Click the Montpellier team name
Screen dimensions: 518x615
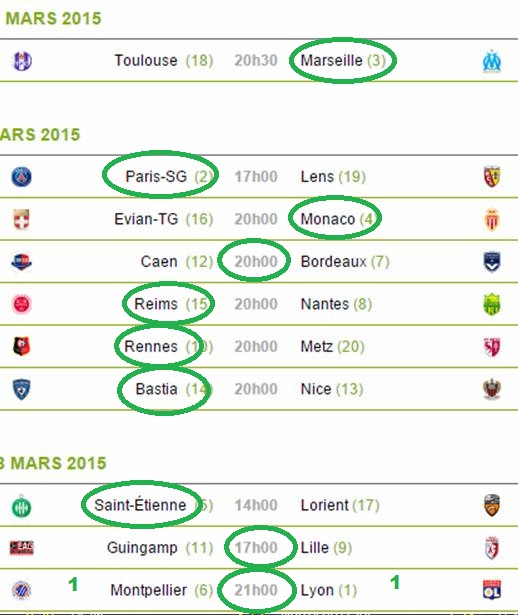point(149,590)
